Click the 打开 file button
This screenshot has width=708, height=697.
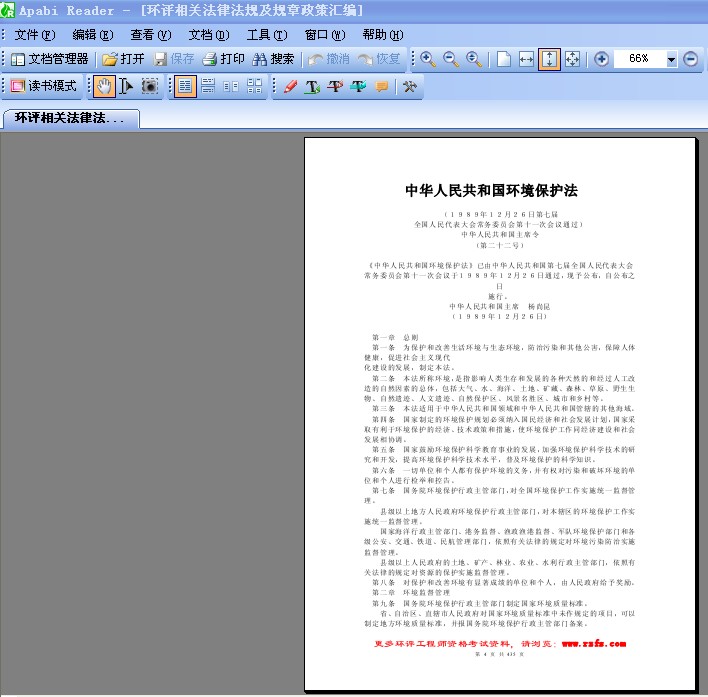tap(123, 59)
